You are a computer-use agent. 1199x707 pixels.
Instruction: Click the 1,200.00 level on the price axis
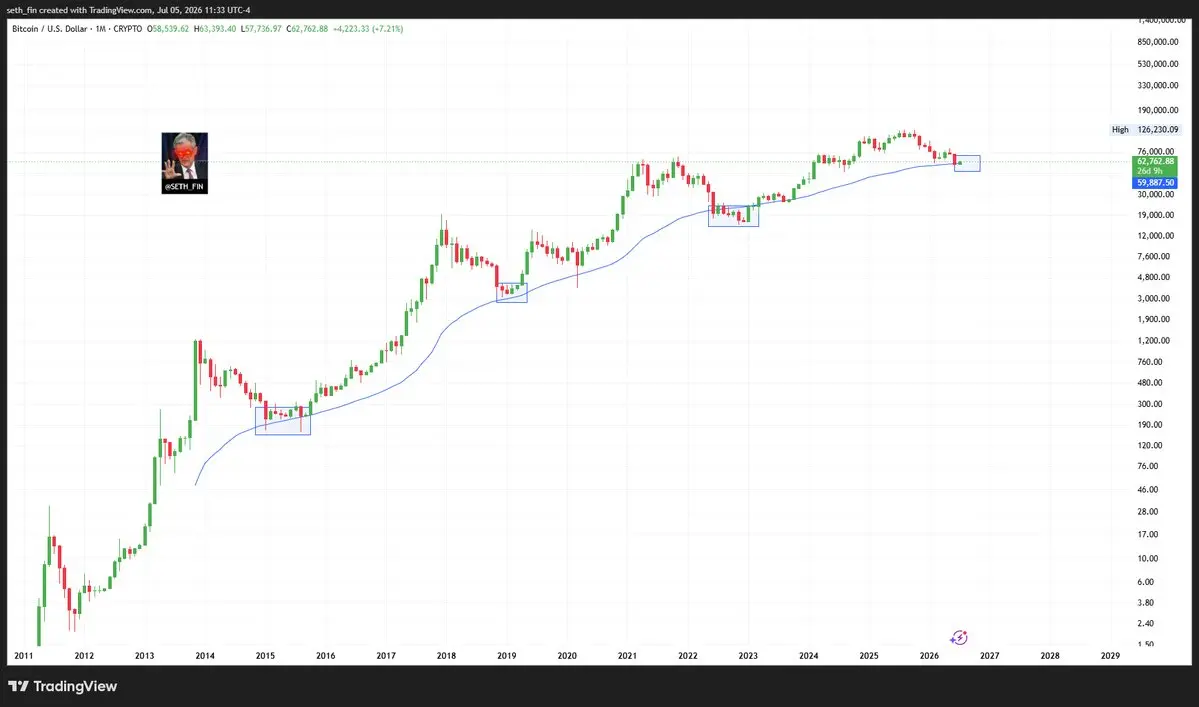[1156, 341]
